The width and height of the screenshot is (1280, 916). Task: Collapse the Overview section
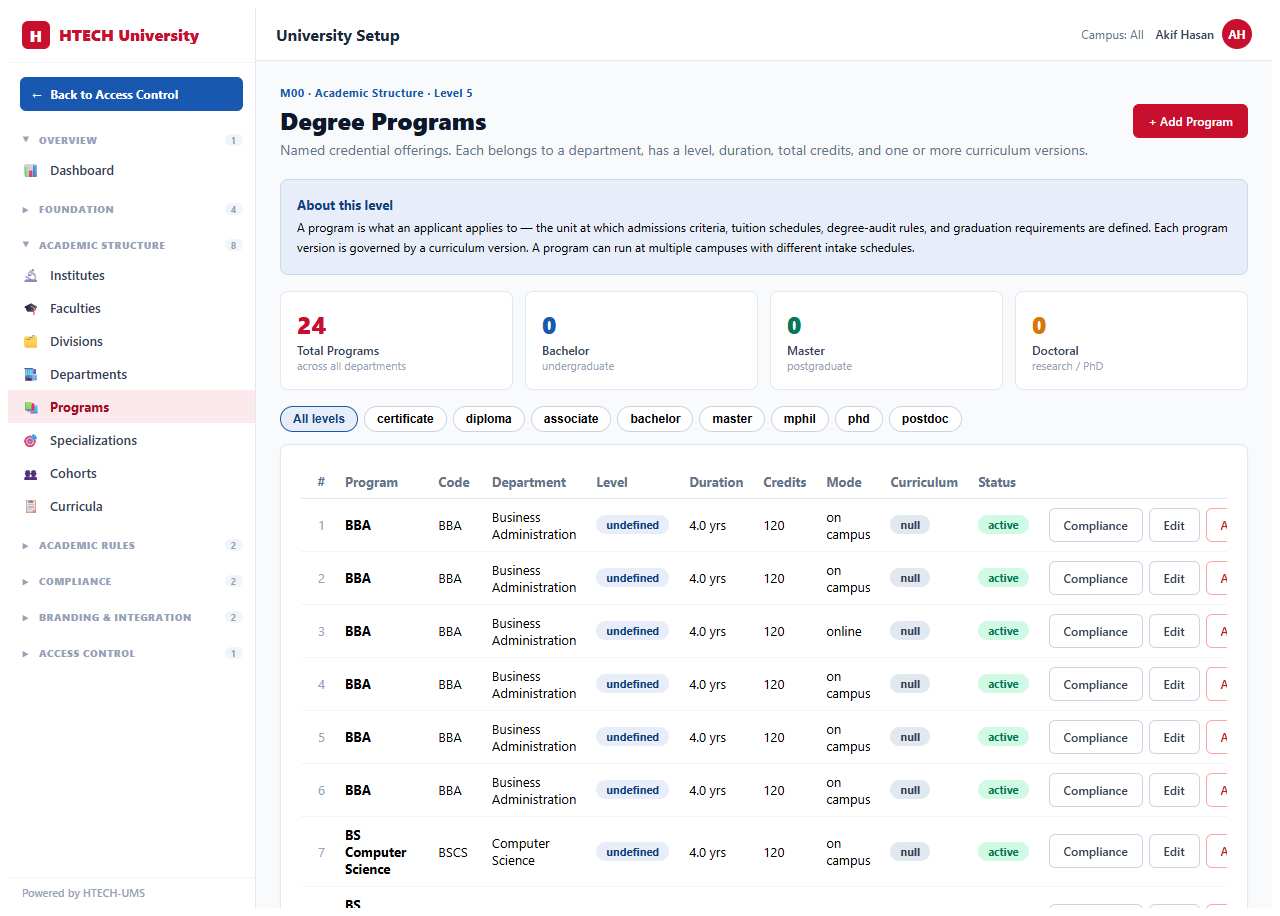coord(131,140)
